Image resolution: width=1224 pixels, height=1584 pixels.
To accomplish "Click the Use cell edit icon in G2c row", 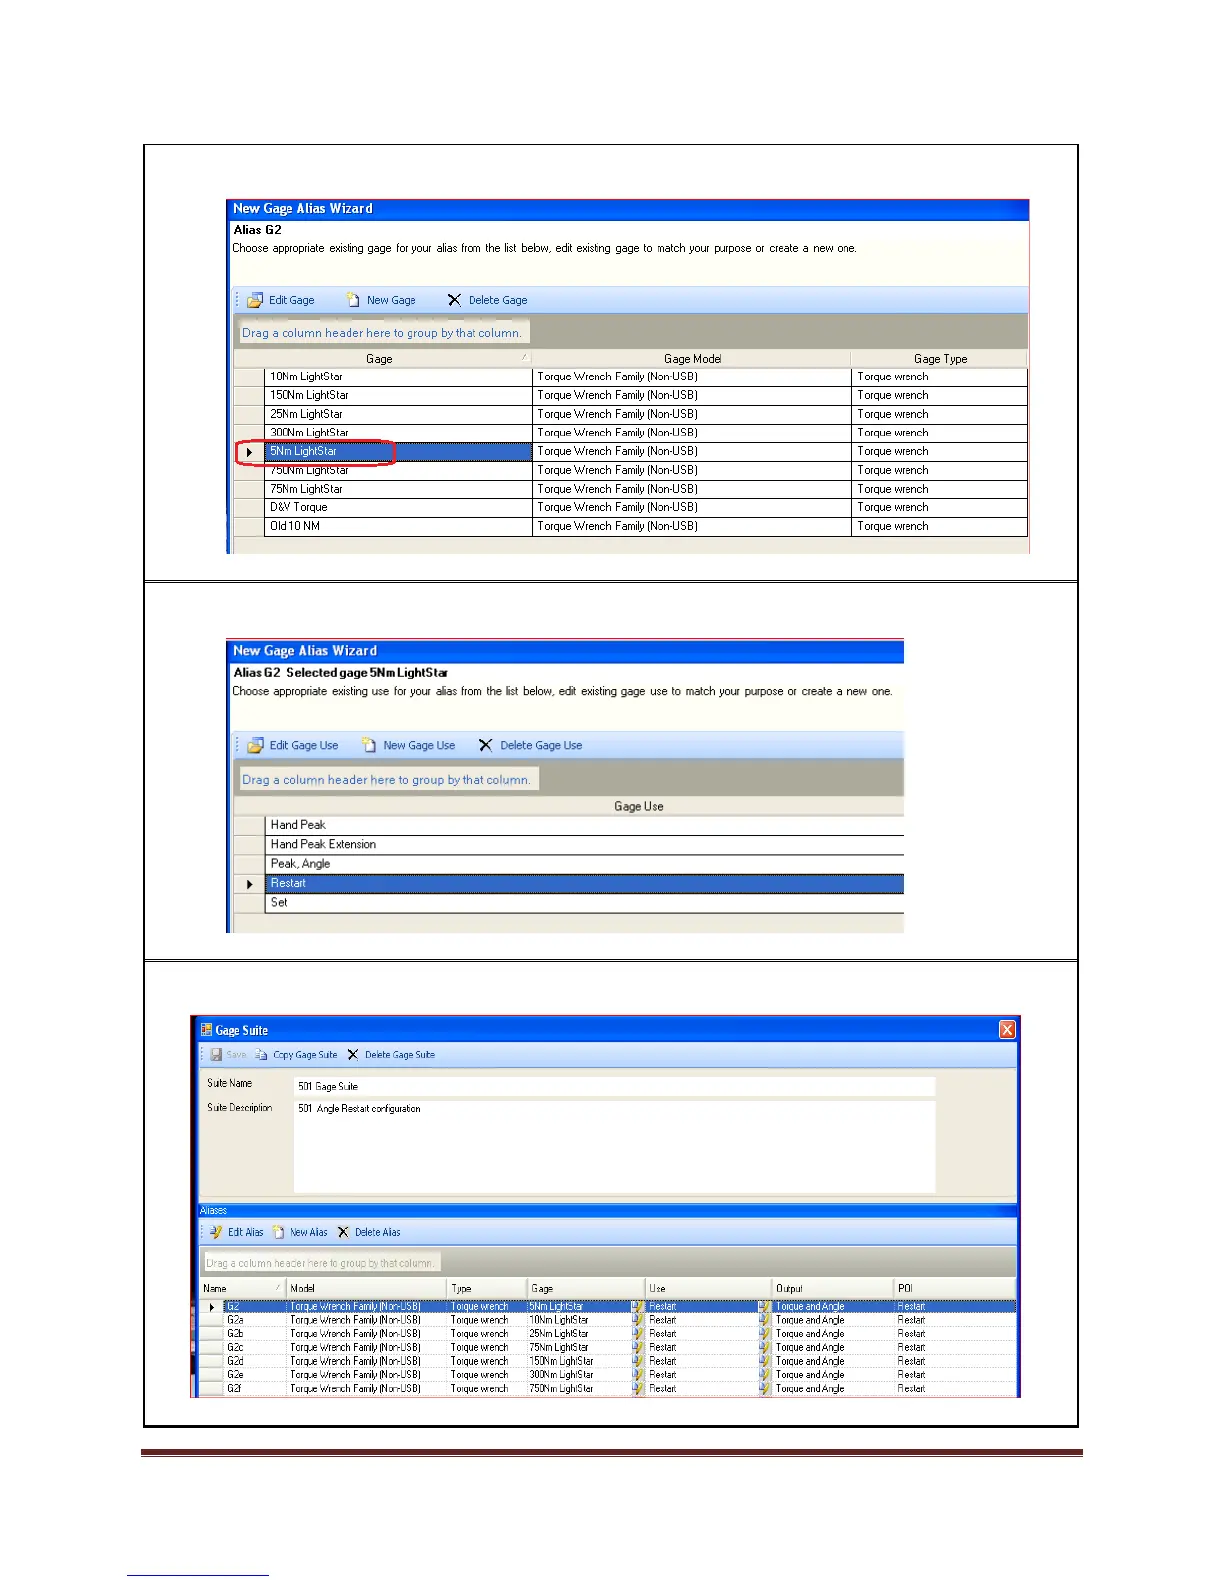I will [765, 1347].
